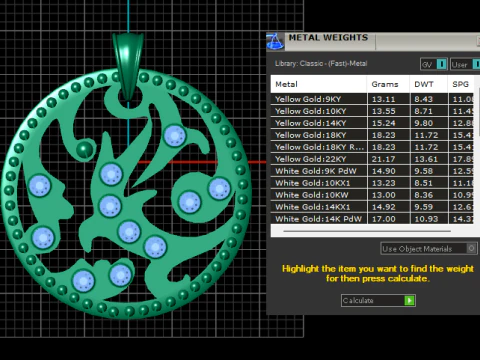The width and height of the screenshot is (480, 360).
Task: Click the 17.00 grams value
Action: click(384, 219)
